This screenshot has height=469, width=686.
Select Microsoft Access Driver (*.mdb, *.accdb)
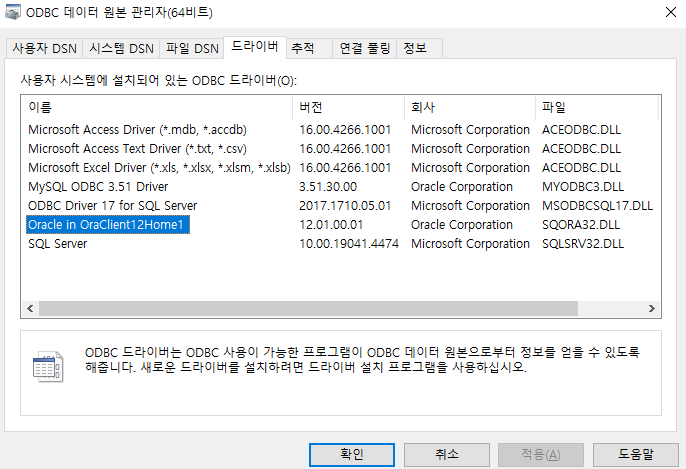coord(137,130)
